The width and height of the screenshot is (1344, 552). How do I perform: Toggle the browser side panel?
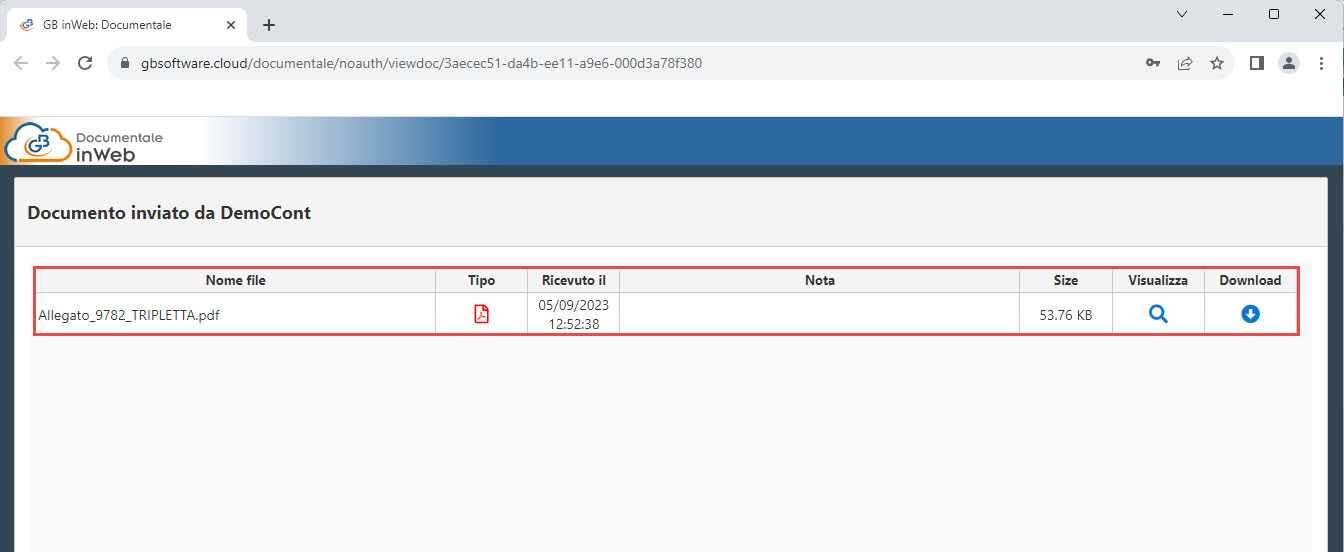click(1257, 63)
